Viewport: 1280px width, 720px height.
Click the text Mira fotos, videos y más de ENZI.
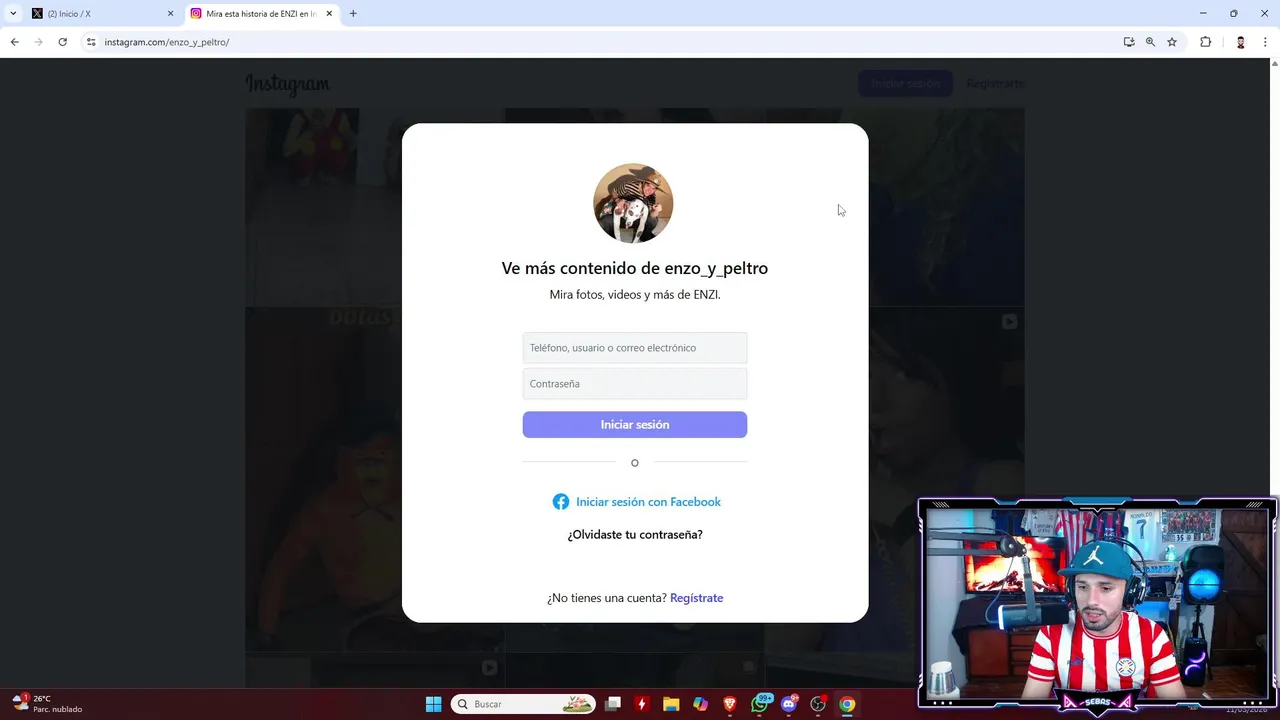635,295
